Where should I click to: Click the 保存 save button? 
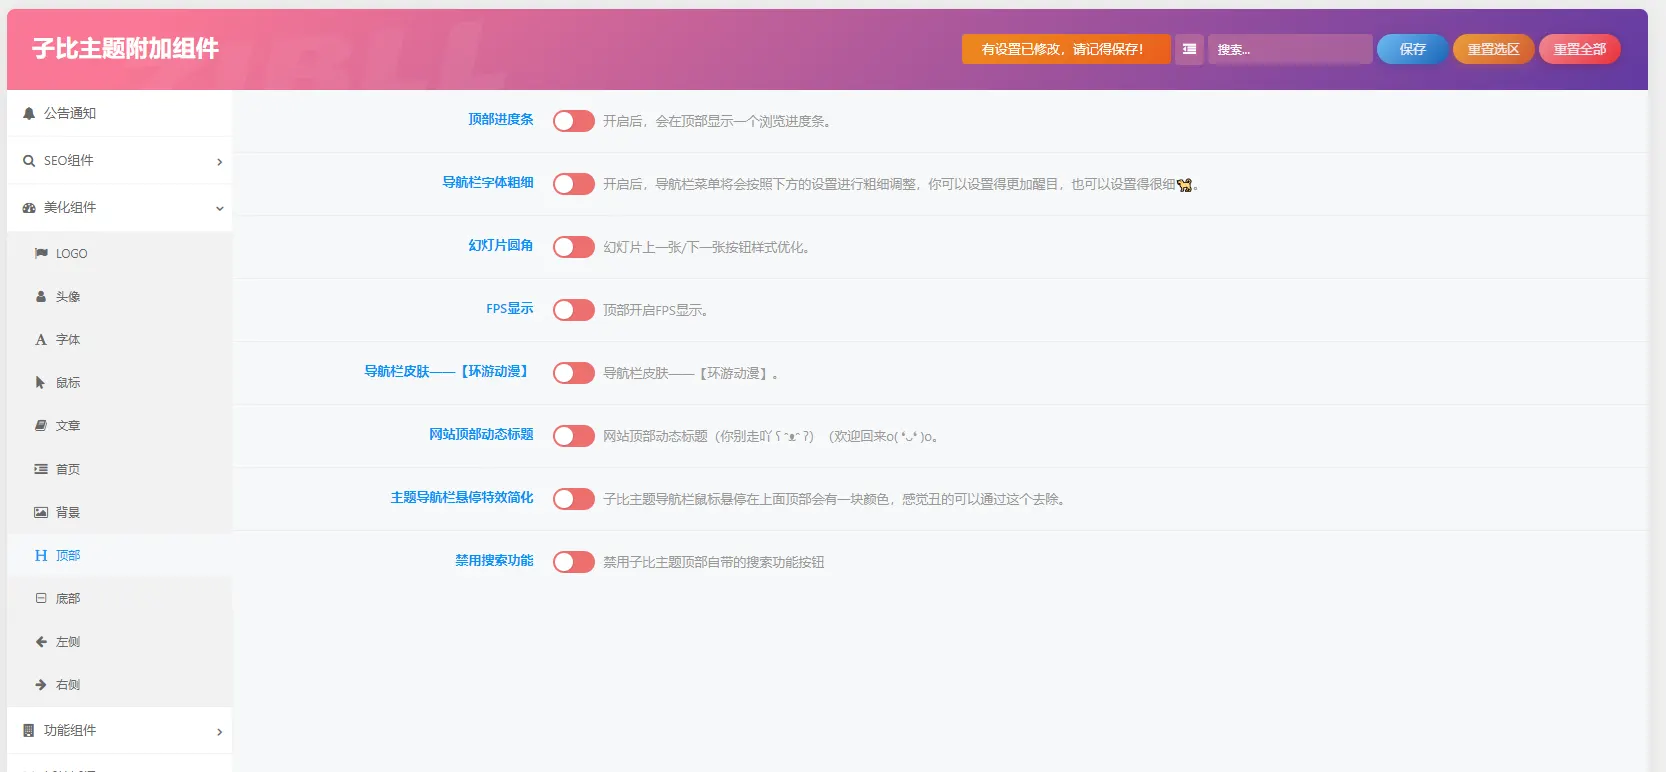tap(1412, 49)
